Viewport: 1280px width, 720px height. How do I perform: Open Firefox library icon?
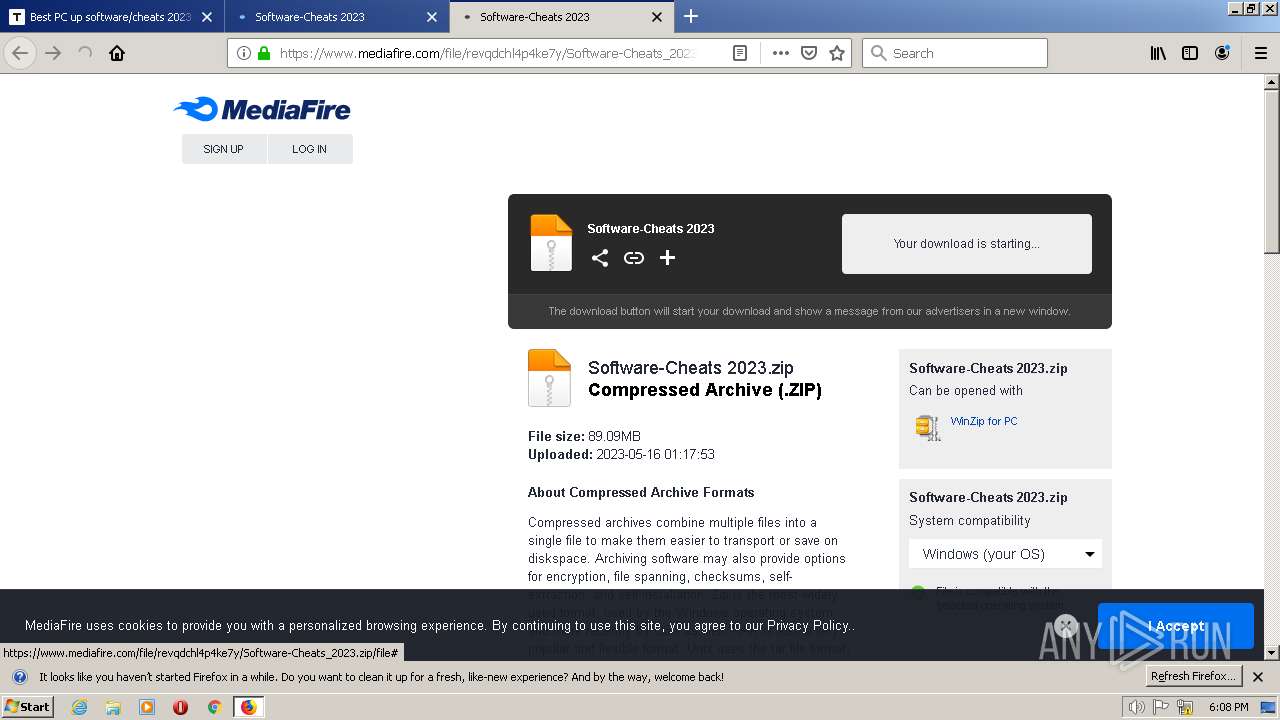(x=1158, y=53)
